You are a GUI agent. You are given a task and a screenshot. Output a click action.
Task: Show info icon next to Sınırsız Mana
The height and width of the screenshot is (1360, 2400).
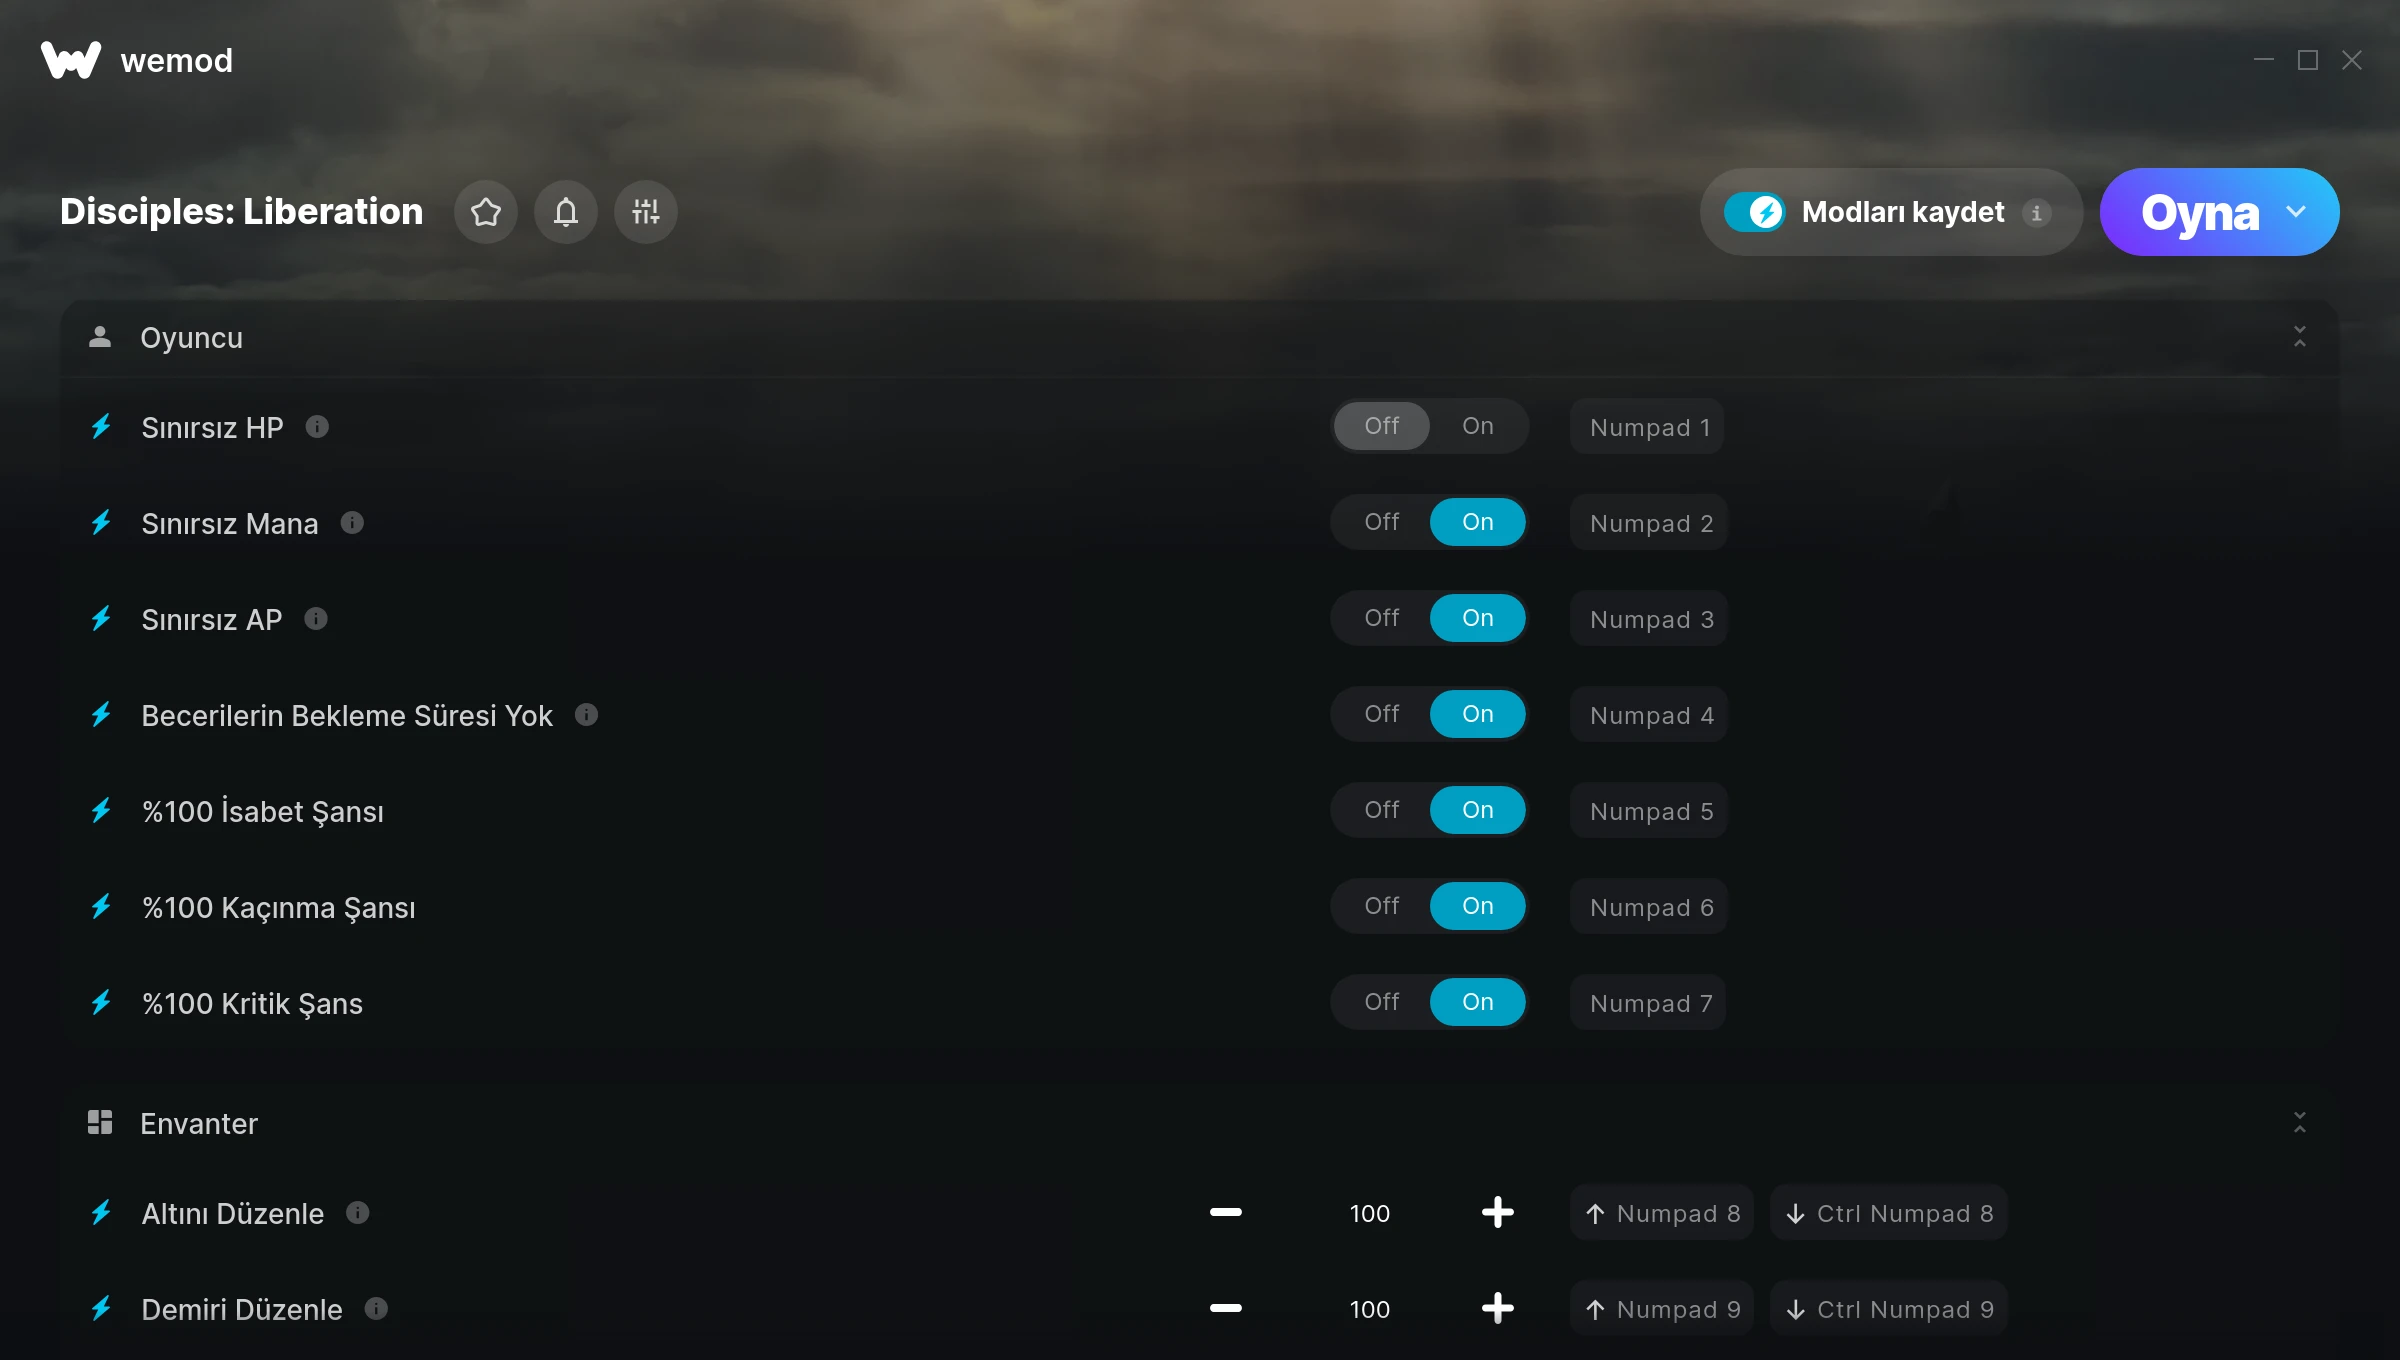[352, 523]
